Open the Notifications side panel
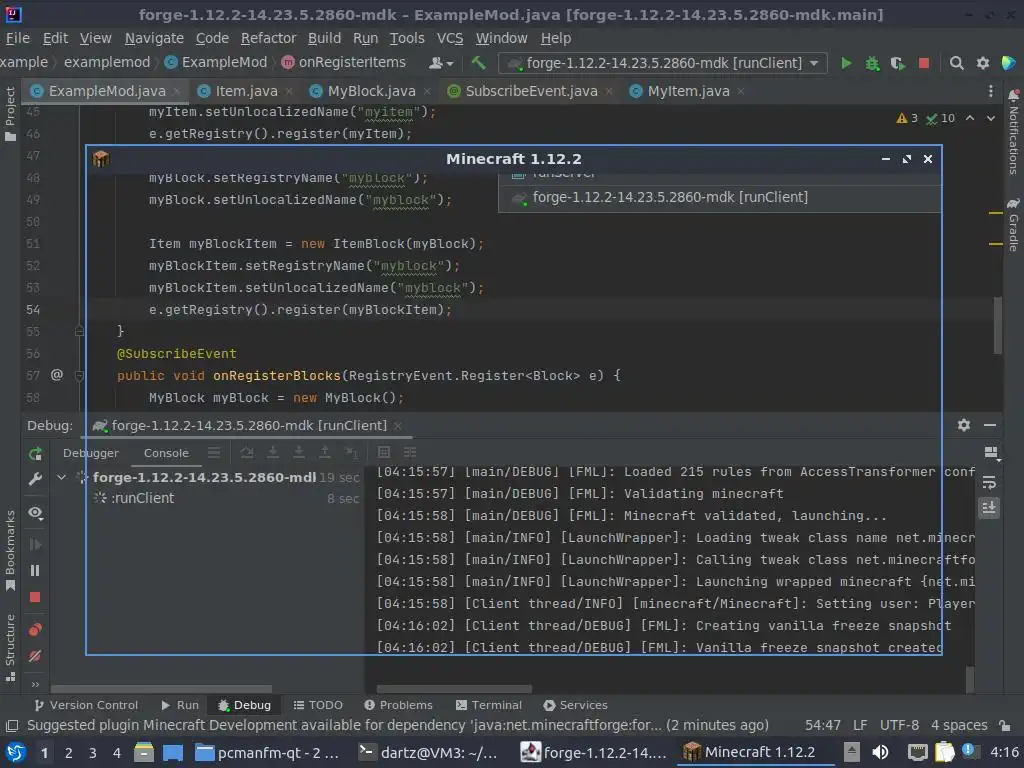Image resolution: width=1024 pixels, height=768 pixels. coord(1014,132)
